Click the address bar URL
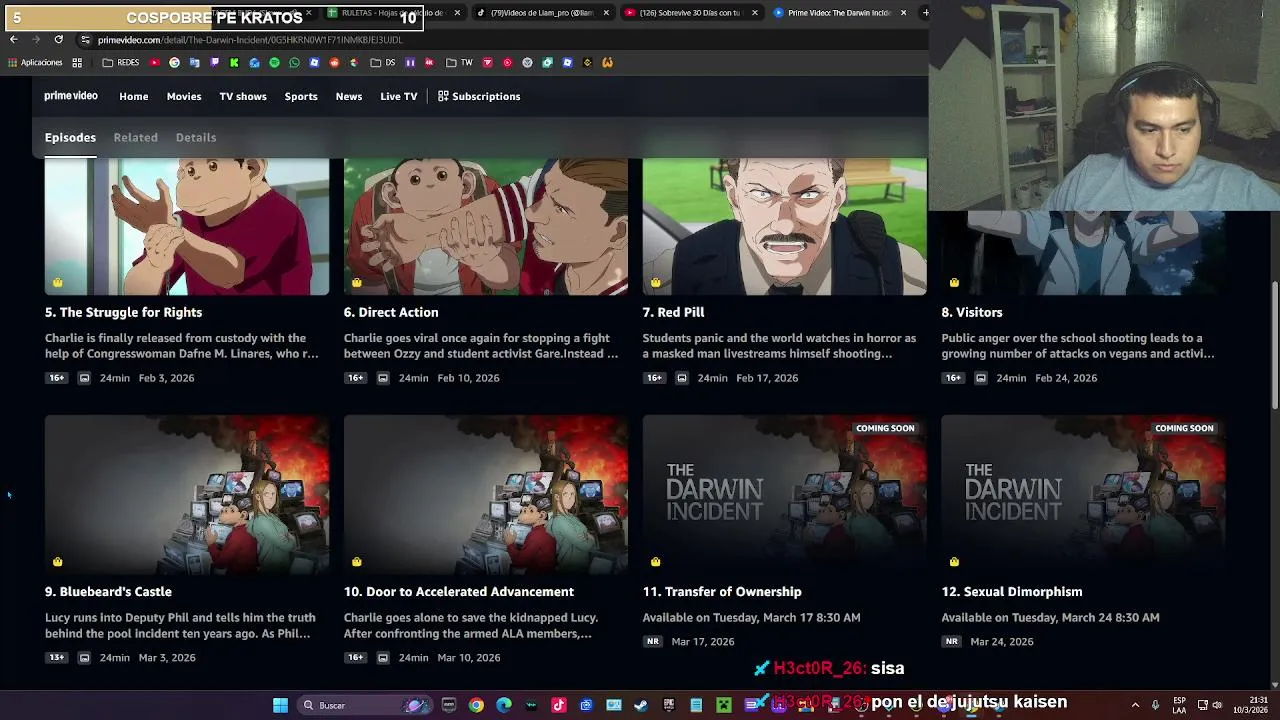This screenshot has width=1280, height=720. point(250,39)
